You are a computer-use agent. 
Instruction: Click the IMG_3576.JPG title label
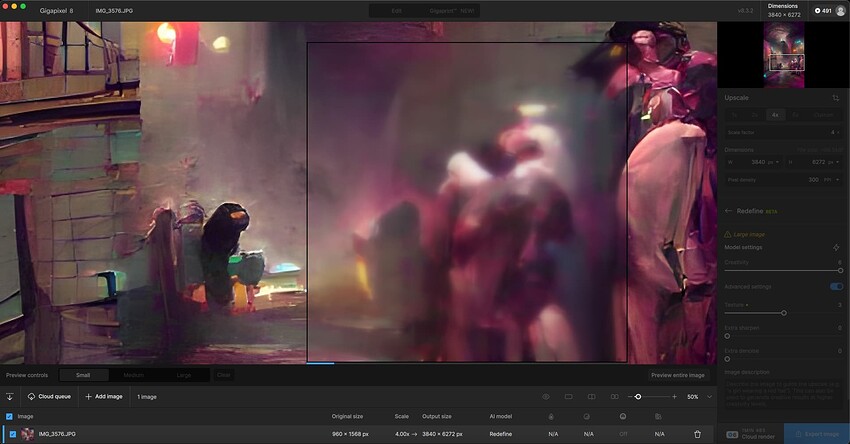pos(114,11)
